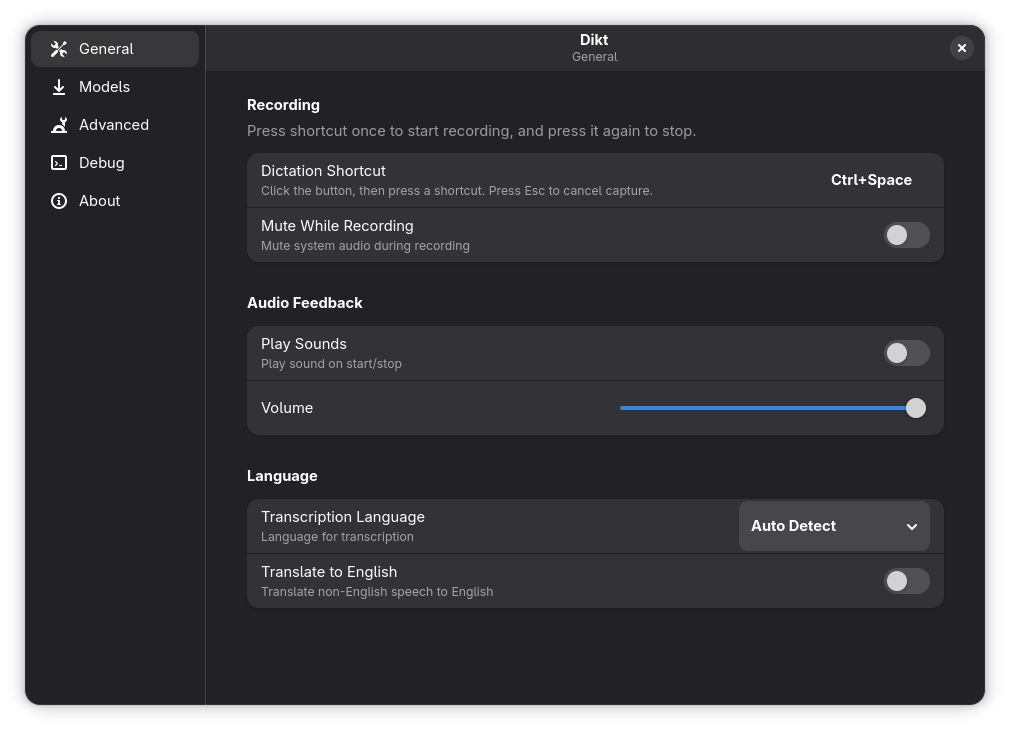Switch to the Models page label

tap(104, 87)
